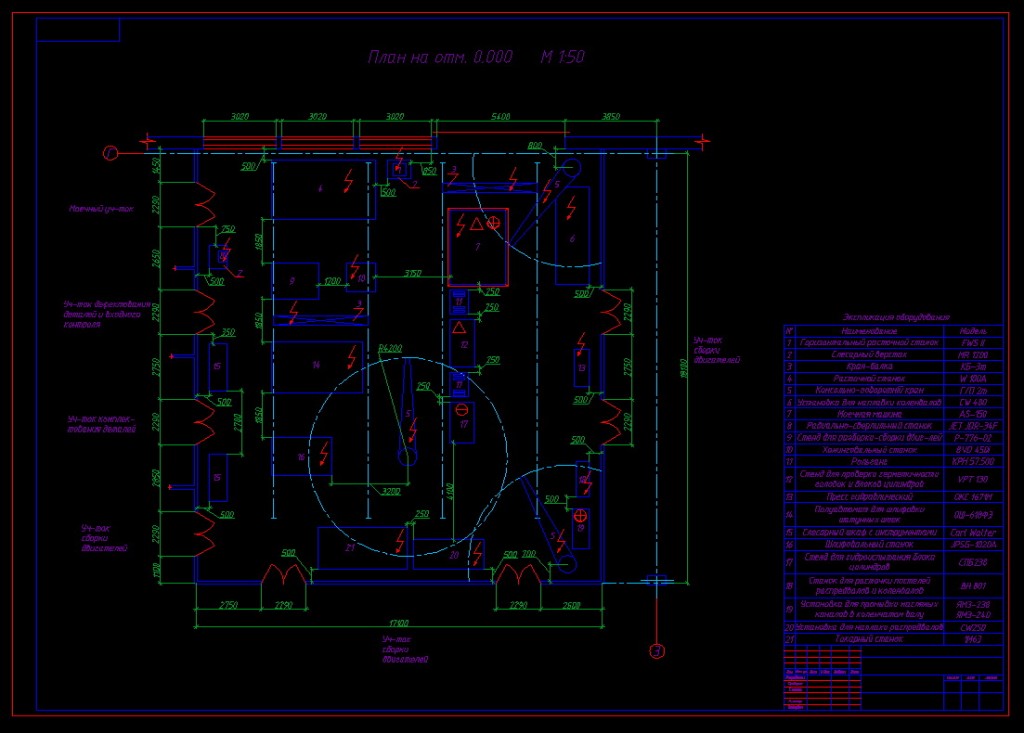Click the "Наименование" table header
1024x733 pixels.
pos(869,331)
